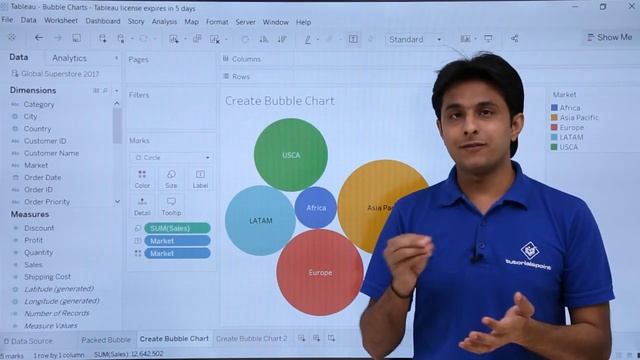Click the New Worksheet toolbar icon
Viewport: 640px width, 360px height.
tap(174, 39)
